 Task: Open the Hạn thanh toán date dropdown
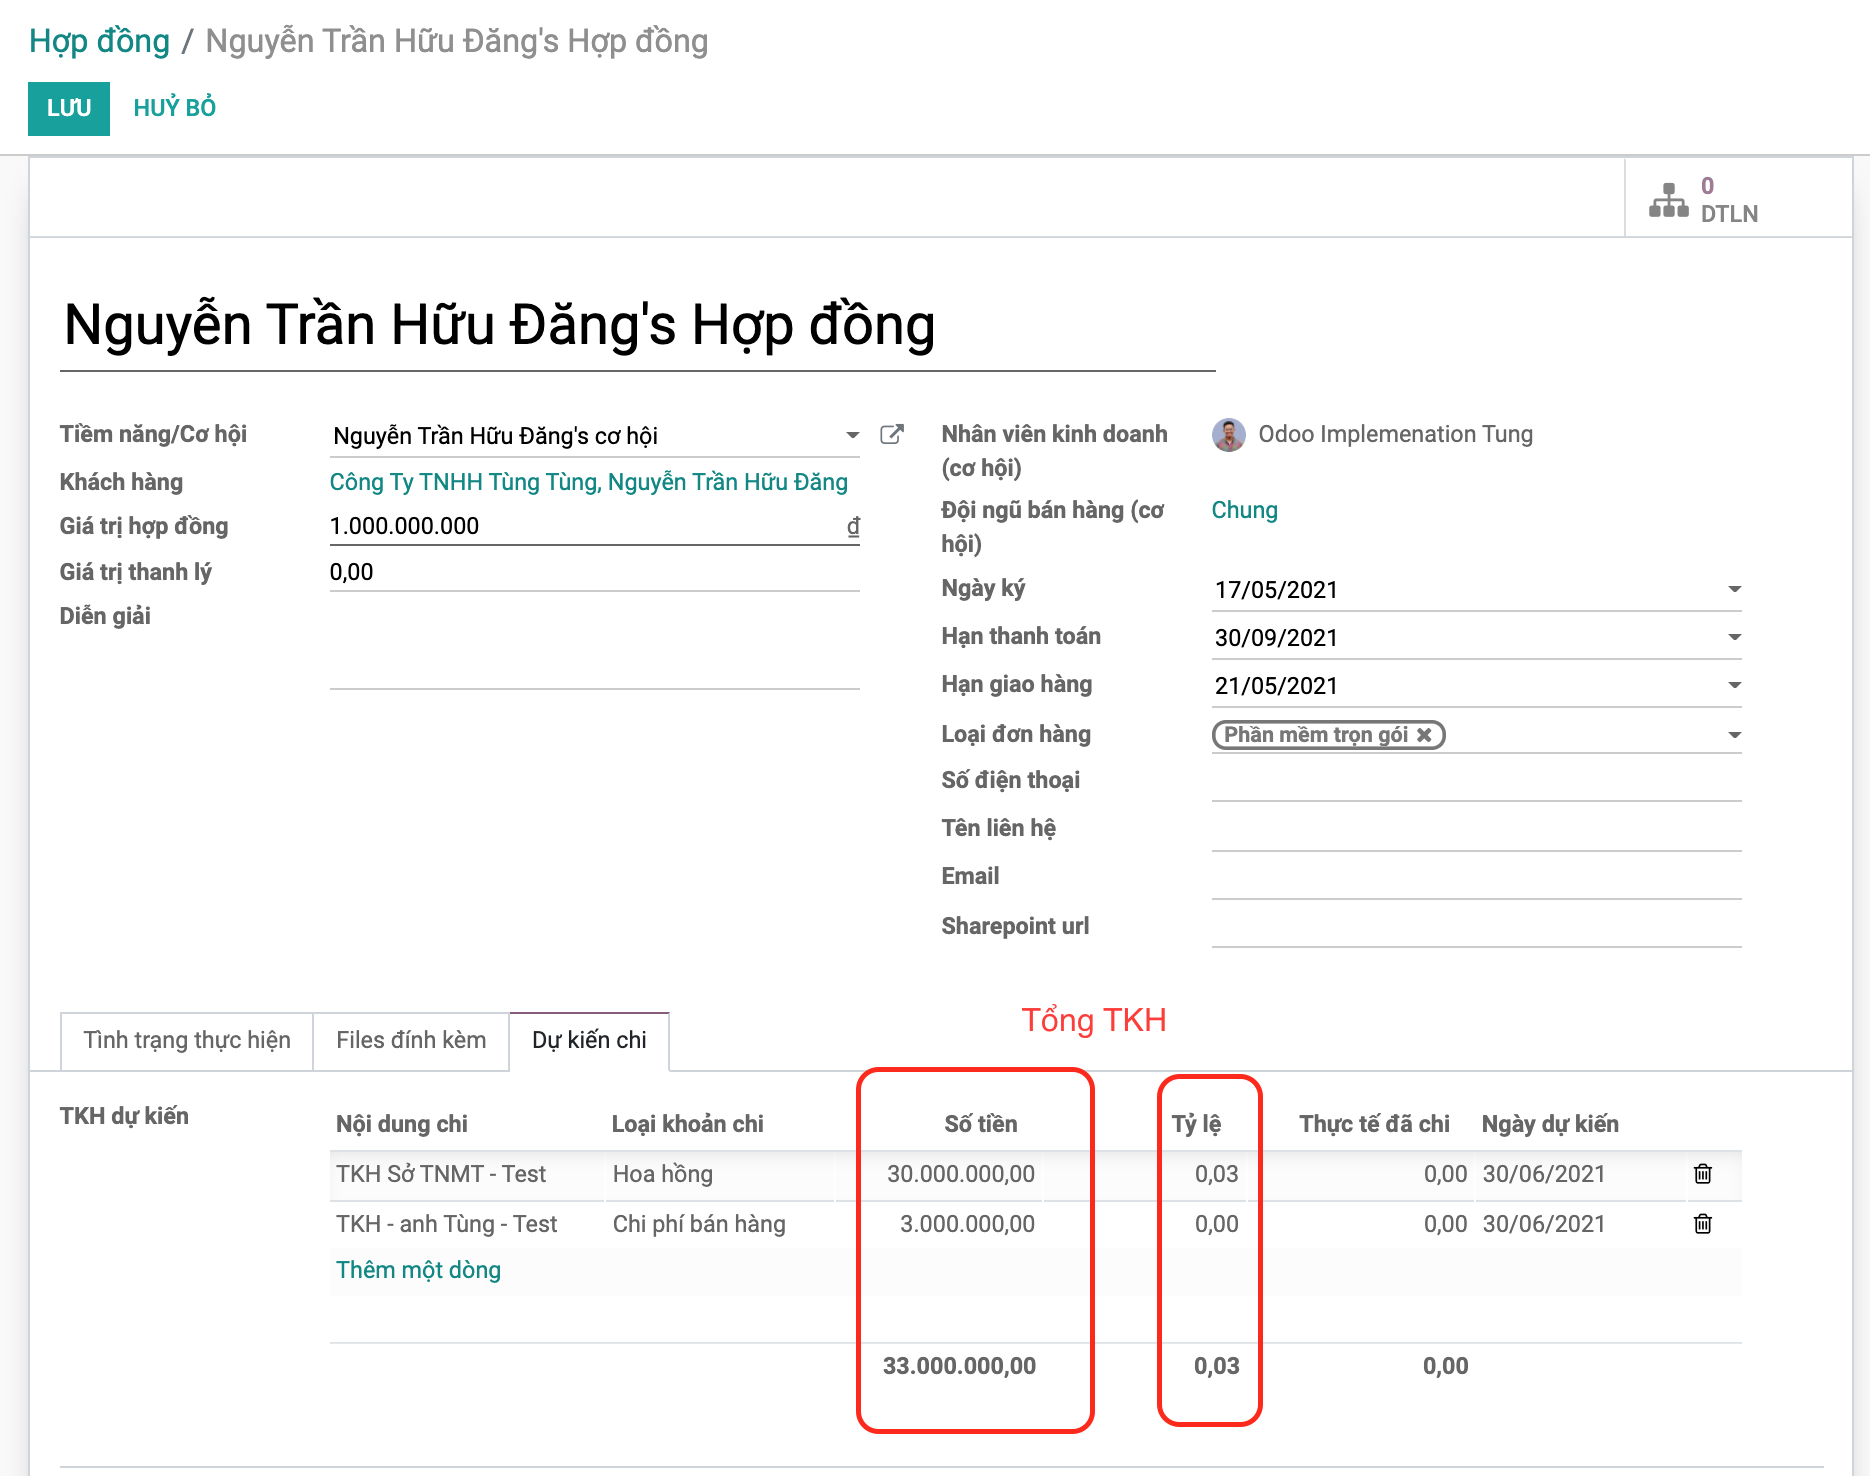point(1734,638)
